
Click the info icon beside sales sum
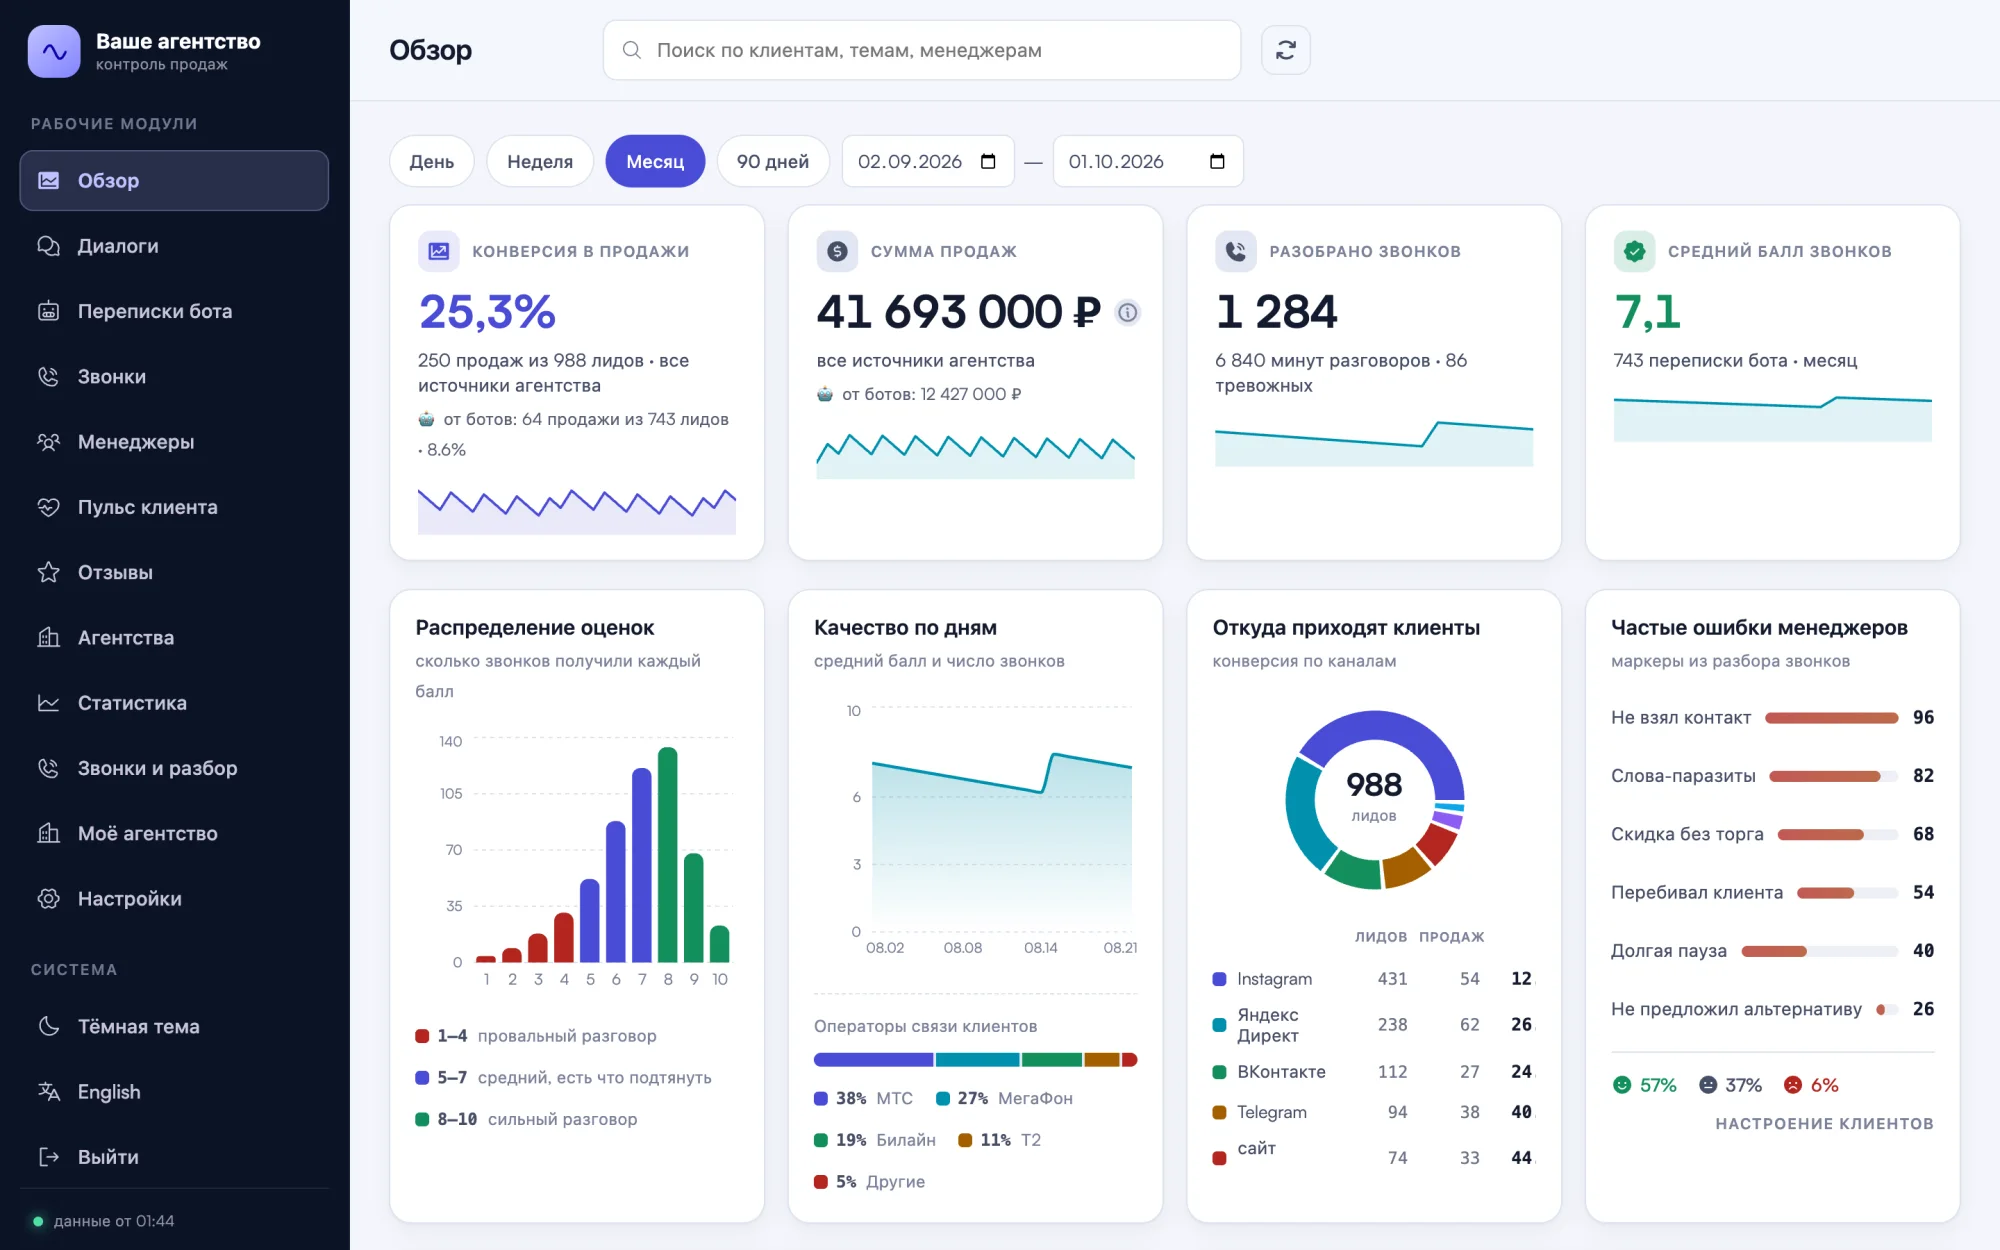1127,312
